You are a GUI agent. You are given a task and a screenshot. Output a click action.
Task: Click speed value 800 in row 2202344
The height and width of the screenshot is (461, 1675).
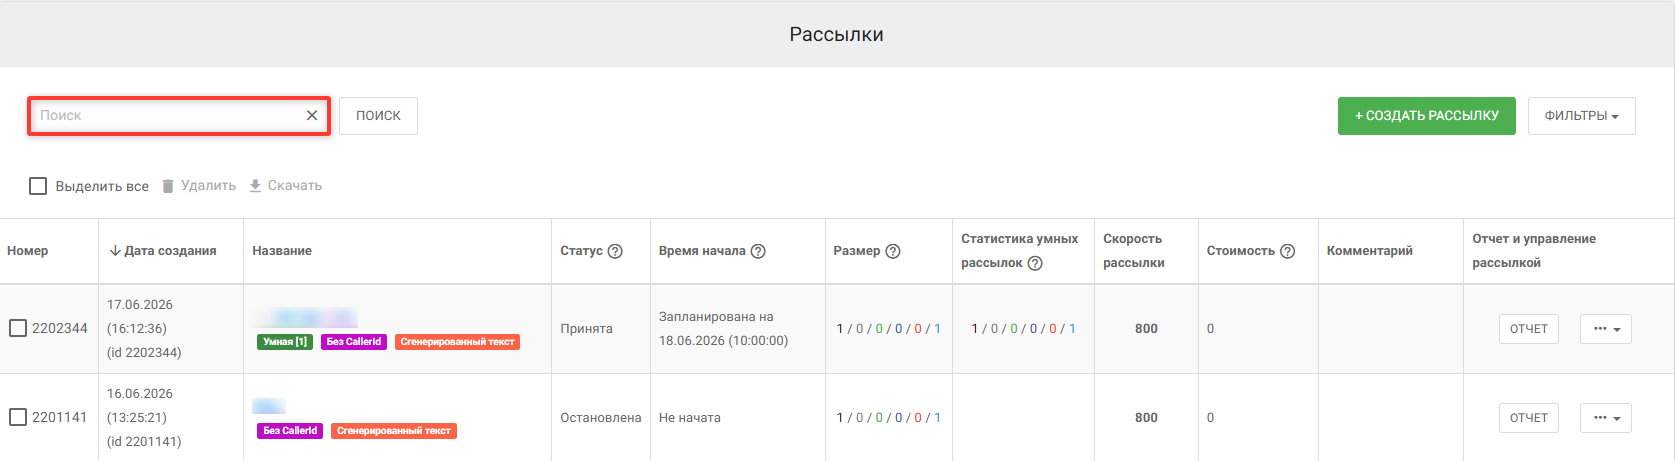(1146, 329)
